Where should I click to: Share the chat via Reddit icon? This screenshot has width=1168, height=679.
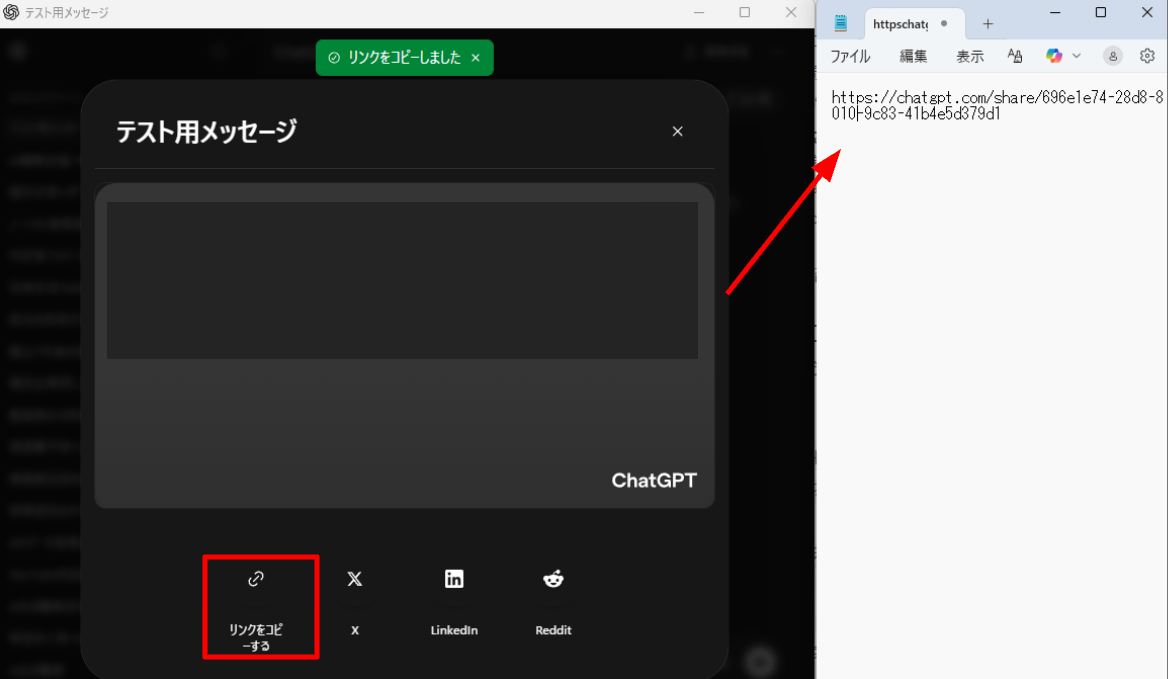[x=553, y=579]
